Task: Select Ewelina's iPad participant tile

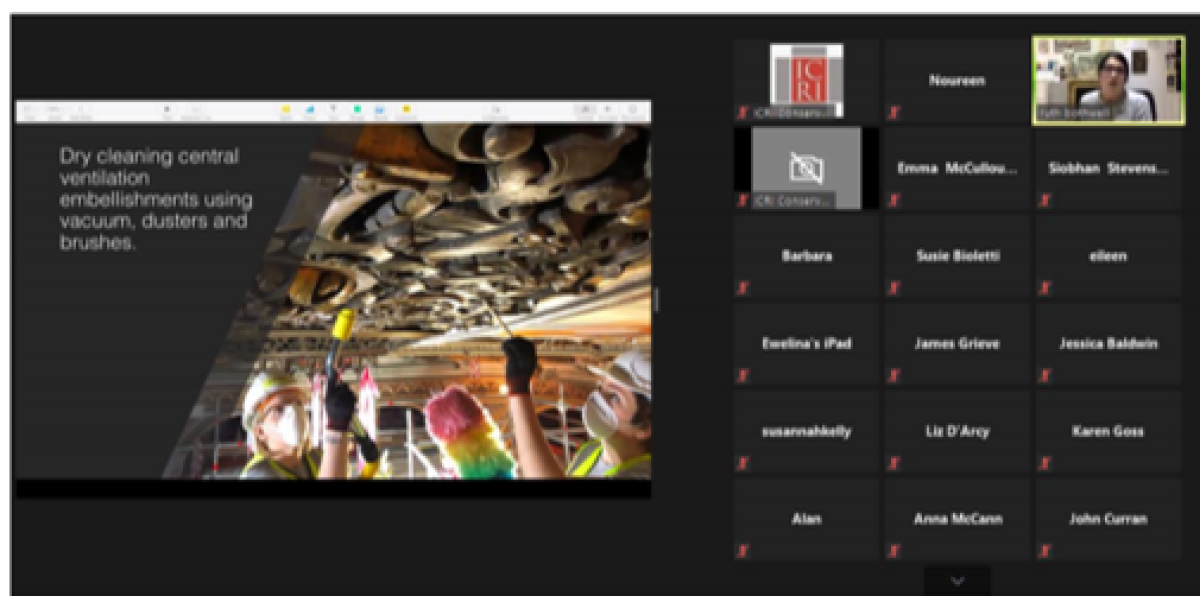Action: pos(806,344)
